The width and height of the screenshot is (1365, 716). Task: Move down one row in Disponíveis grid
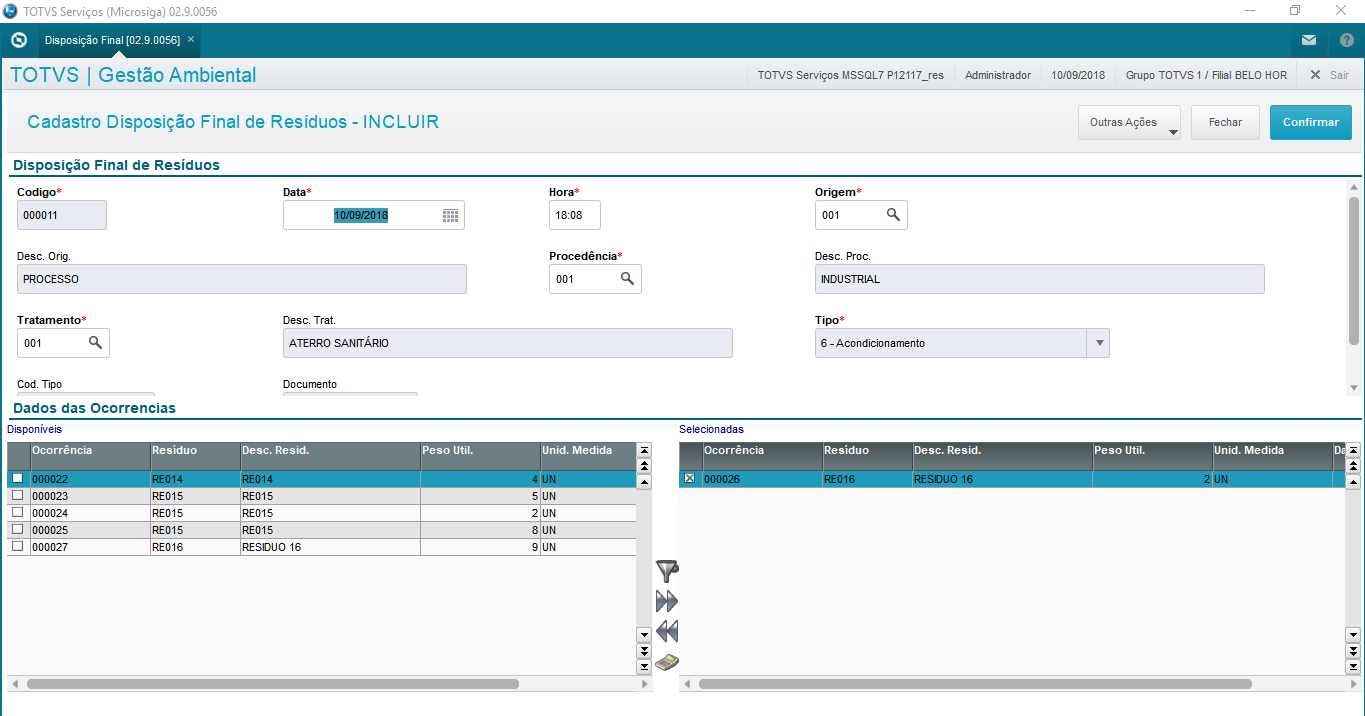click(644, 634)
